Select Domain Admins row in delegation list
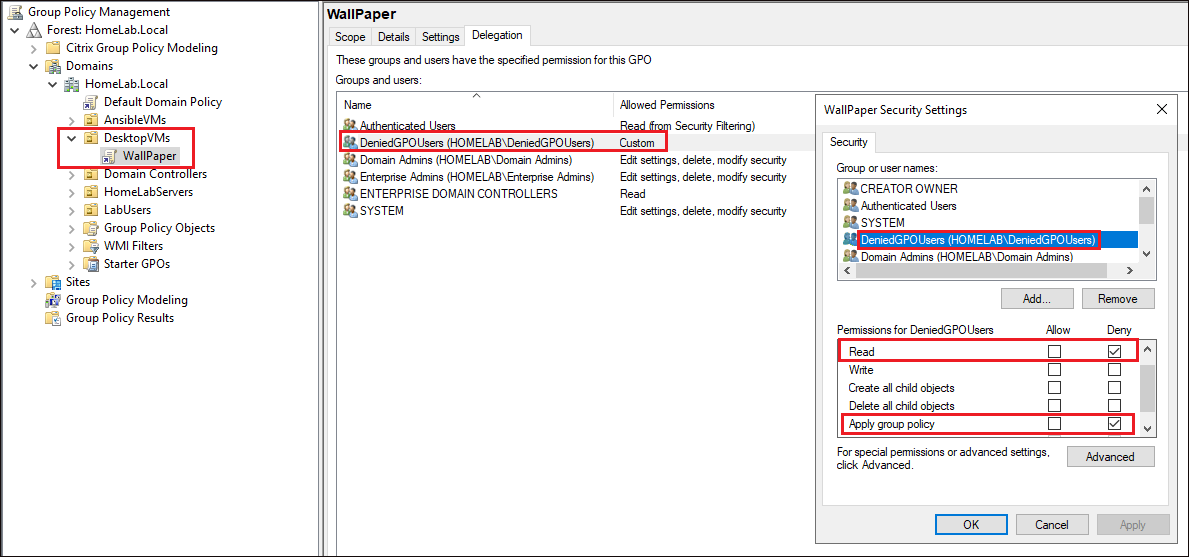The width and height of the screenshot is (1189, 557). coord(465,160)
